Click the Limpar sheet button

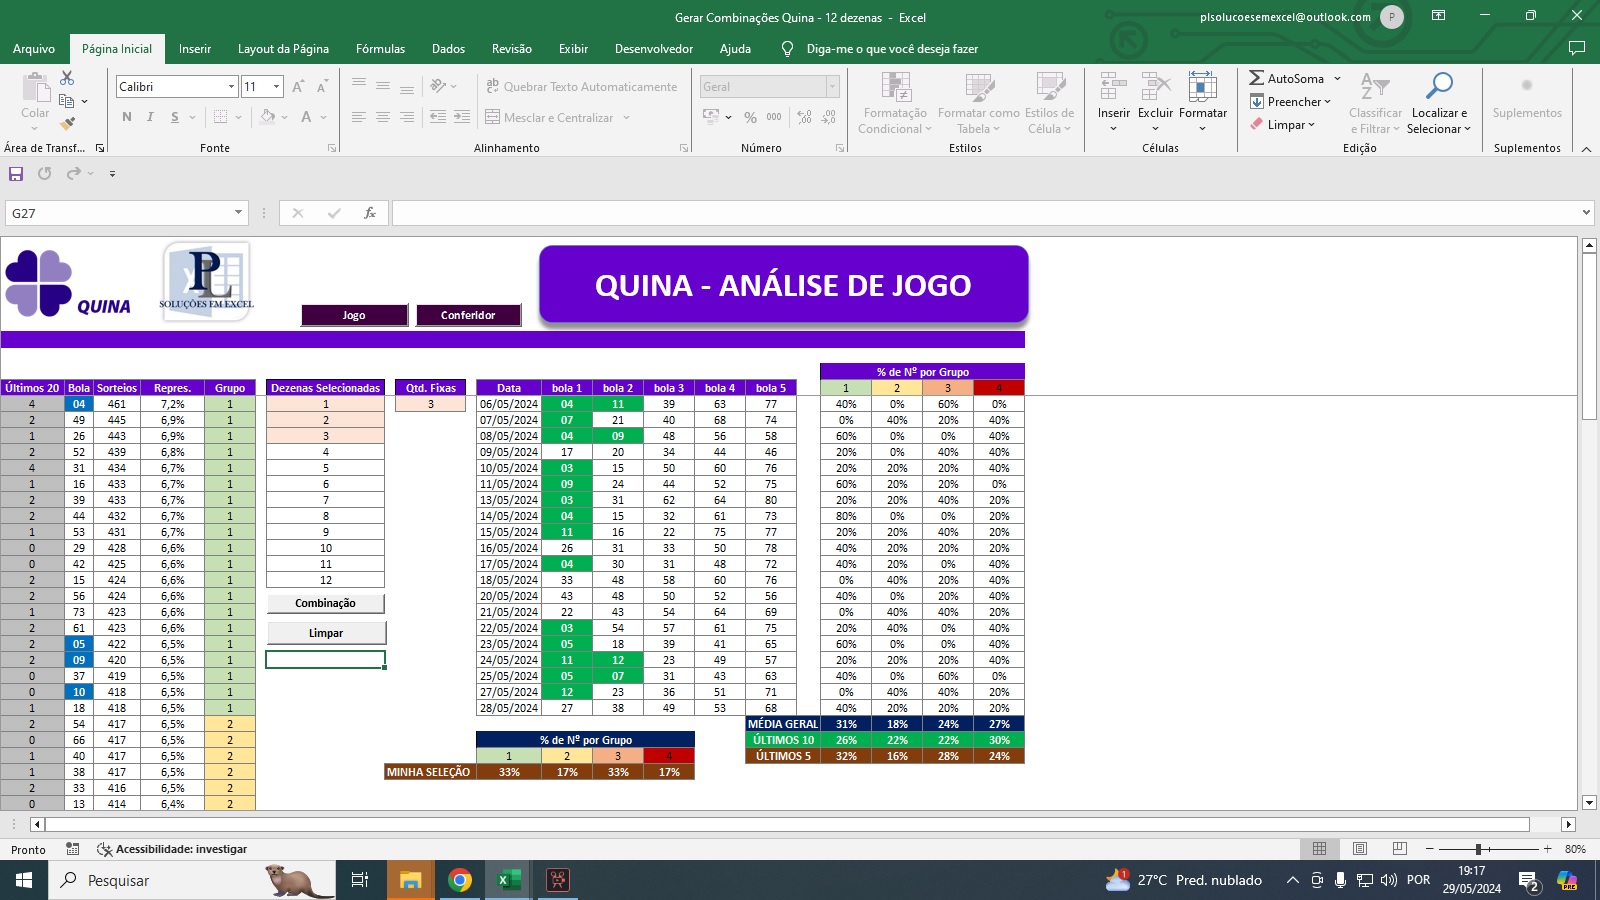(325, 633)
